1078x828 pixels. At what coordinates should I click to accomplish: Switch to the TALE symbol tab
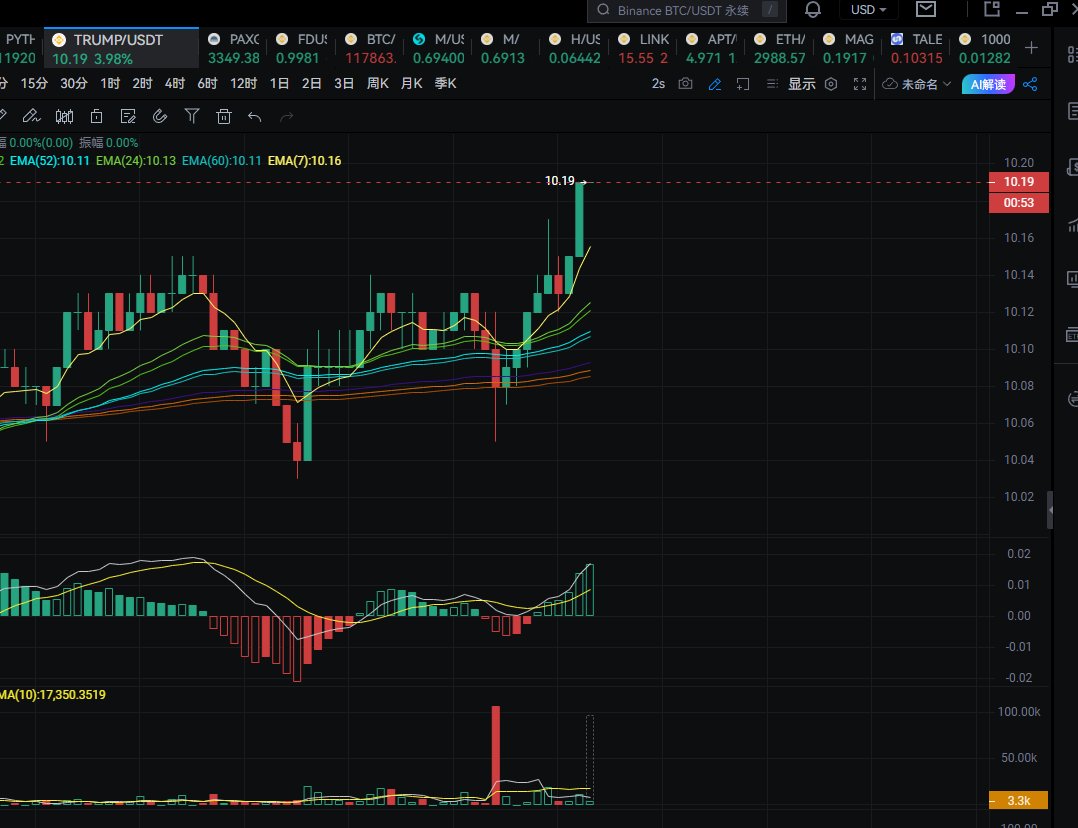(916, 48)
